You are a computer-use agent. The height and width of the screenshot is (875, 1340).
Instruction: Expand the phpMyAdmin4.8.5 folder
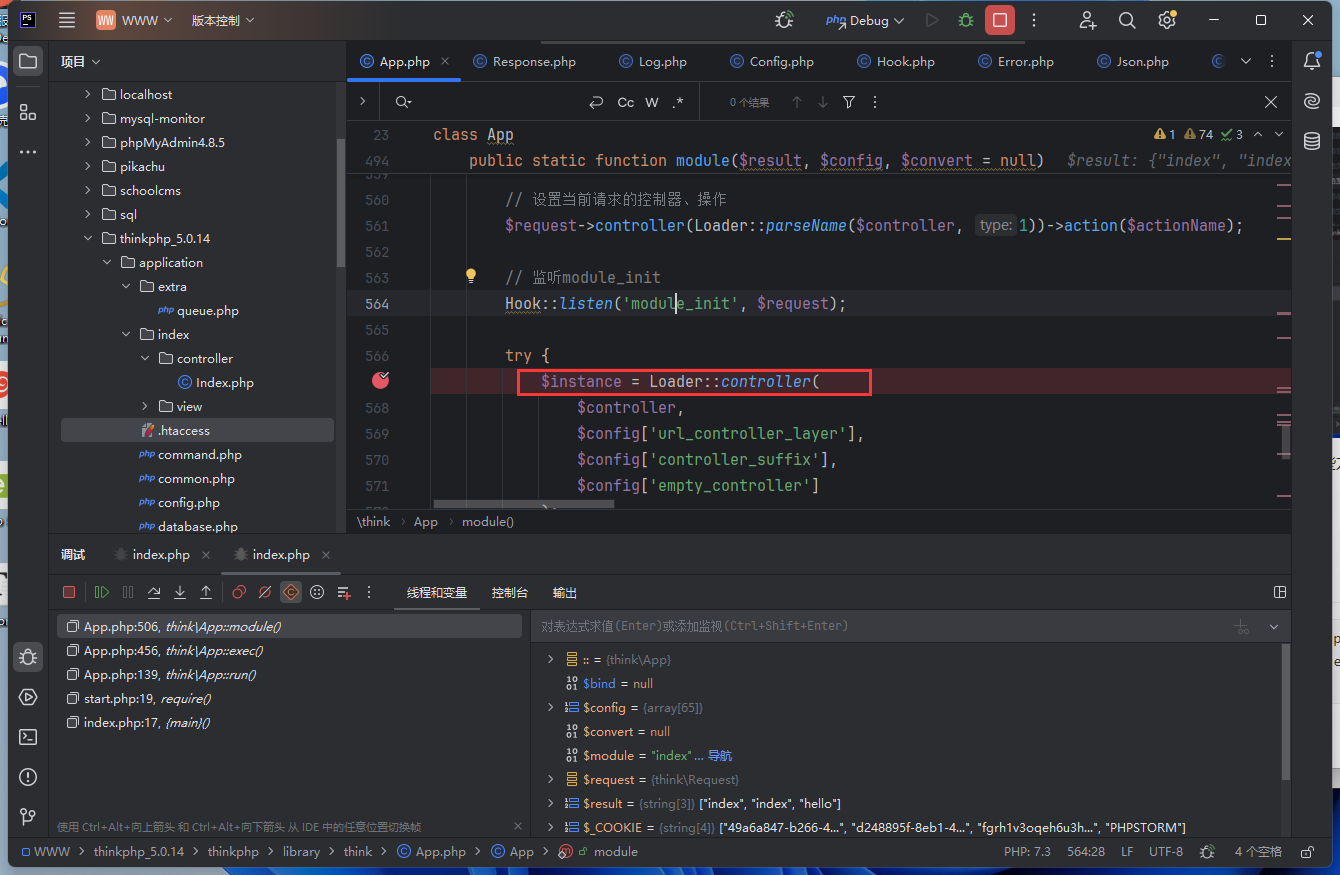point(88,142)
